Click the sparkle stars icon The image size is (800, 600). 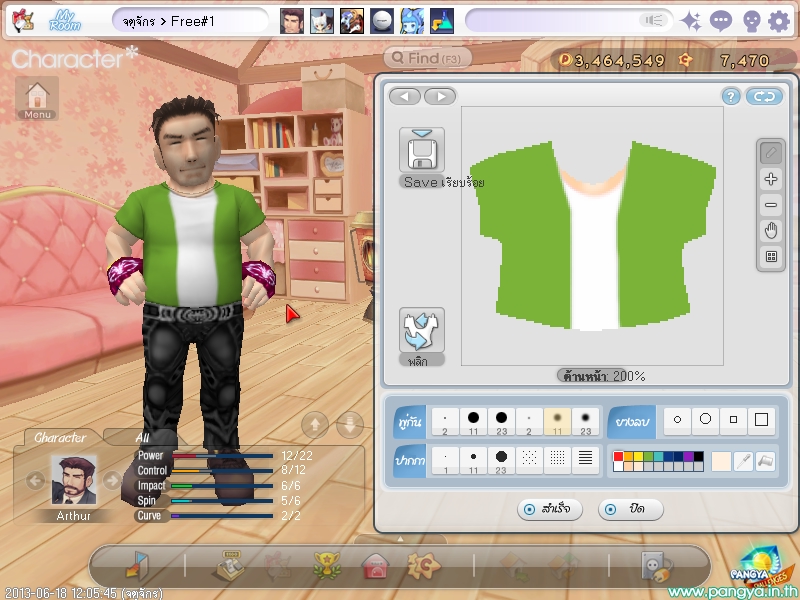pyautogui.click(x=691, y=21)
